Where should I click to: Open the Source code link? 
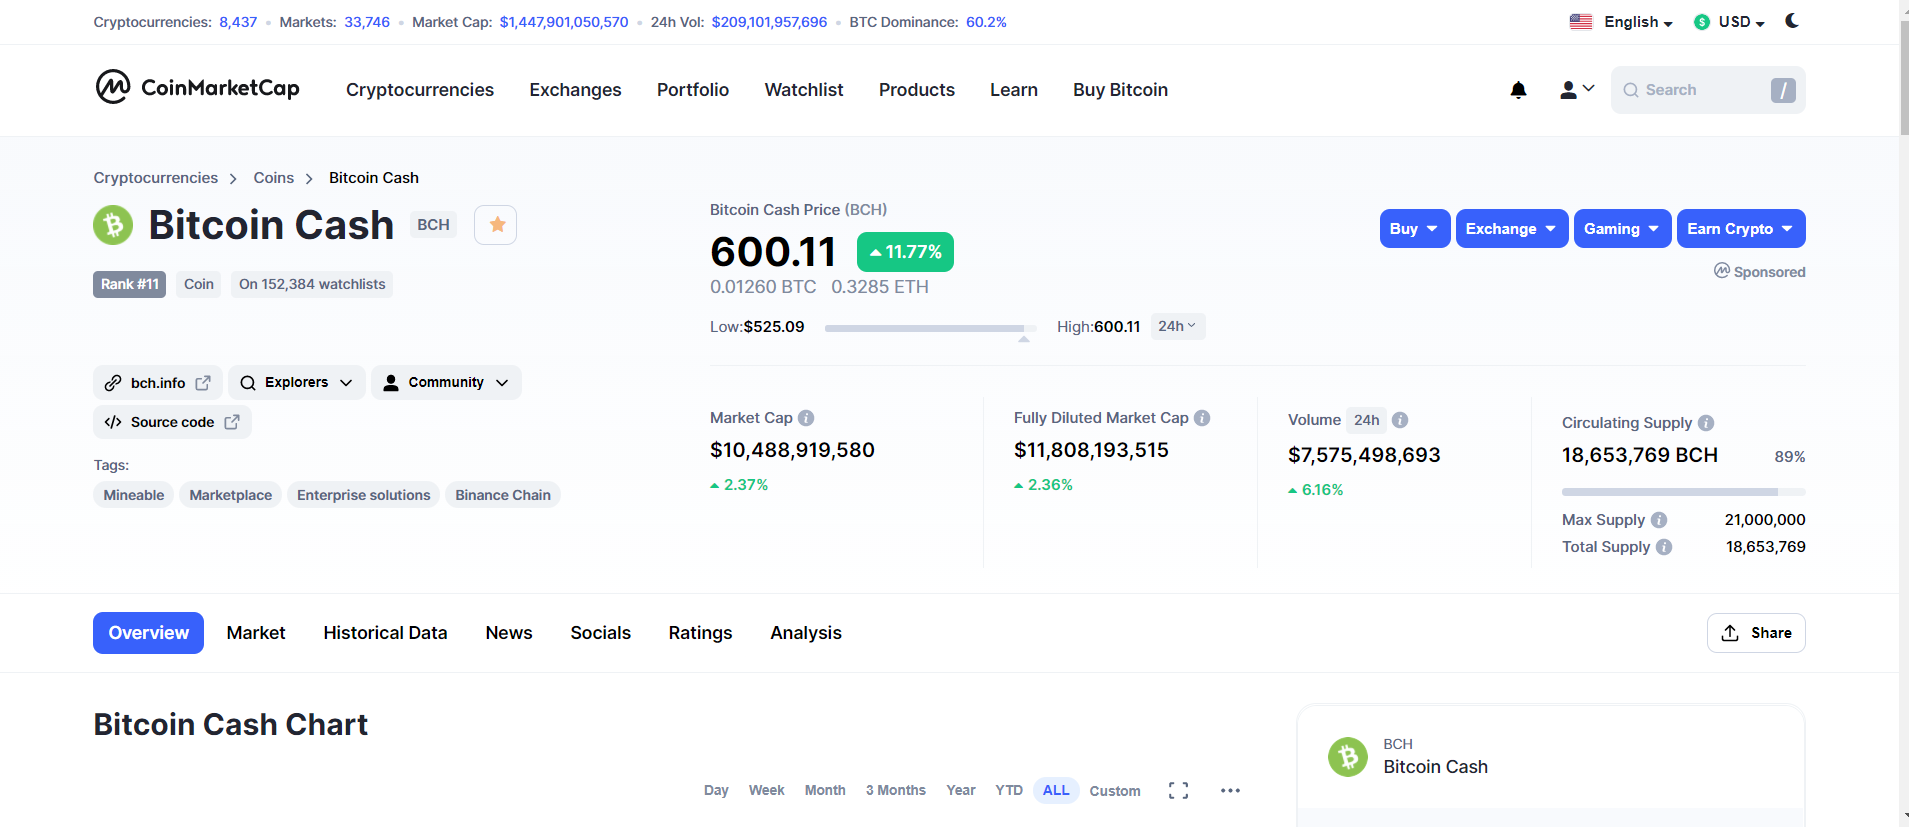172,422
